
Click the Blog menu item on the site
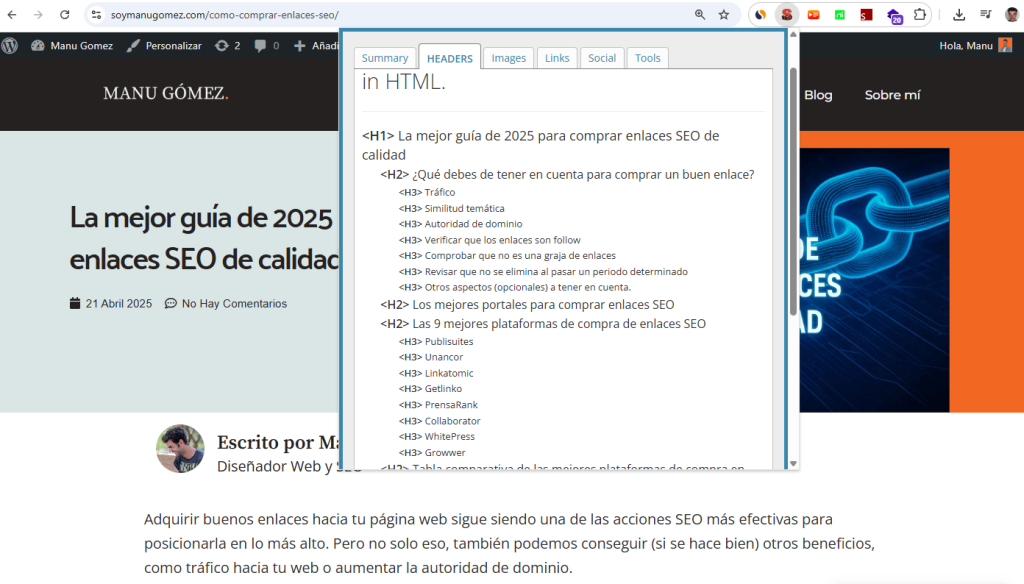click(818, 95)
